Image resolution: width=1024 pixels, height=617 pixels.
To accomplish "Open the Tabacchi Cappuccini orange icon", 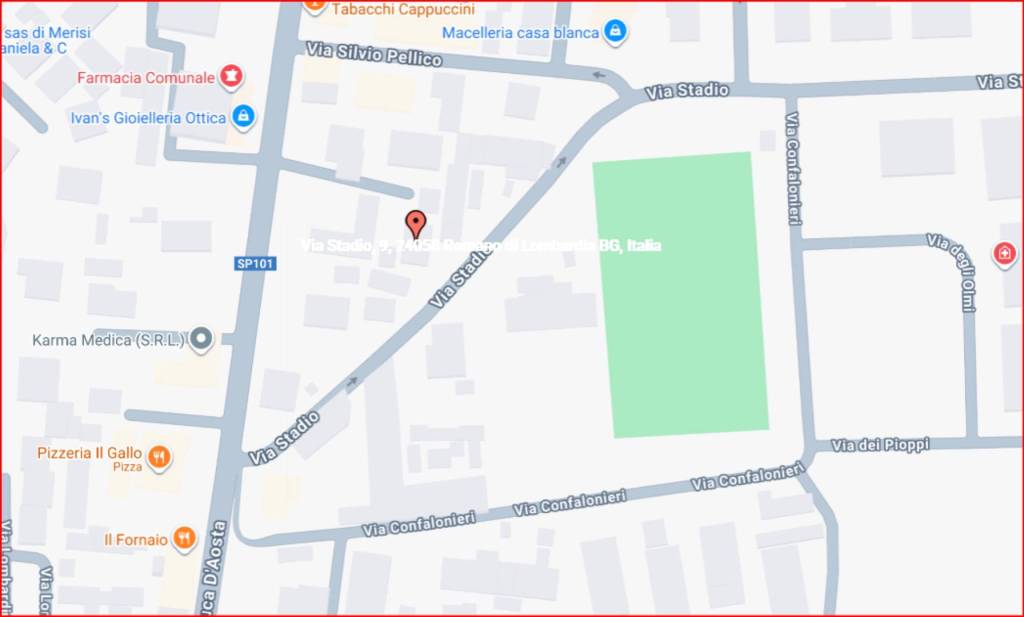I will (315, 6).
